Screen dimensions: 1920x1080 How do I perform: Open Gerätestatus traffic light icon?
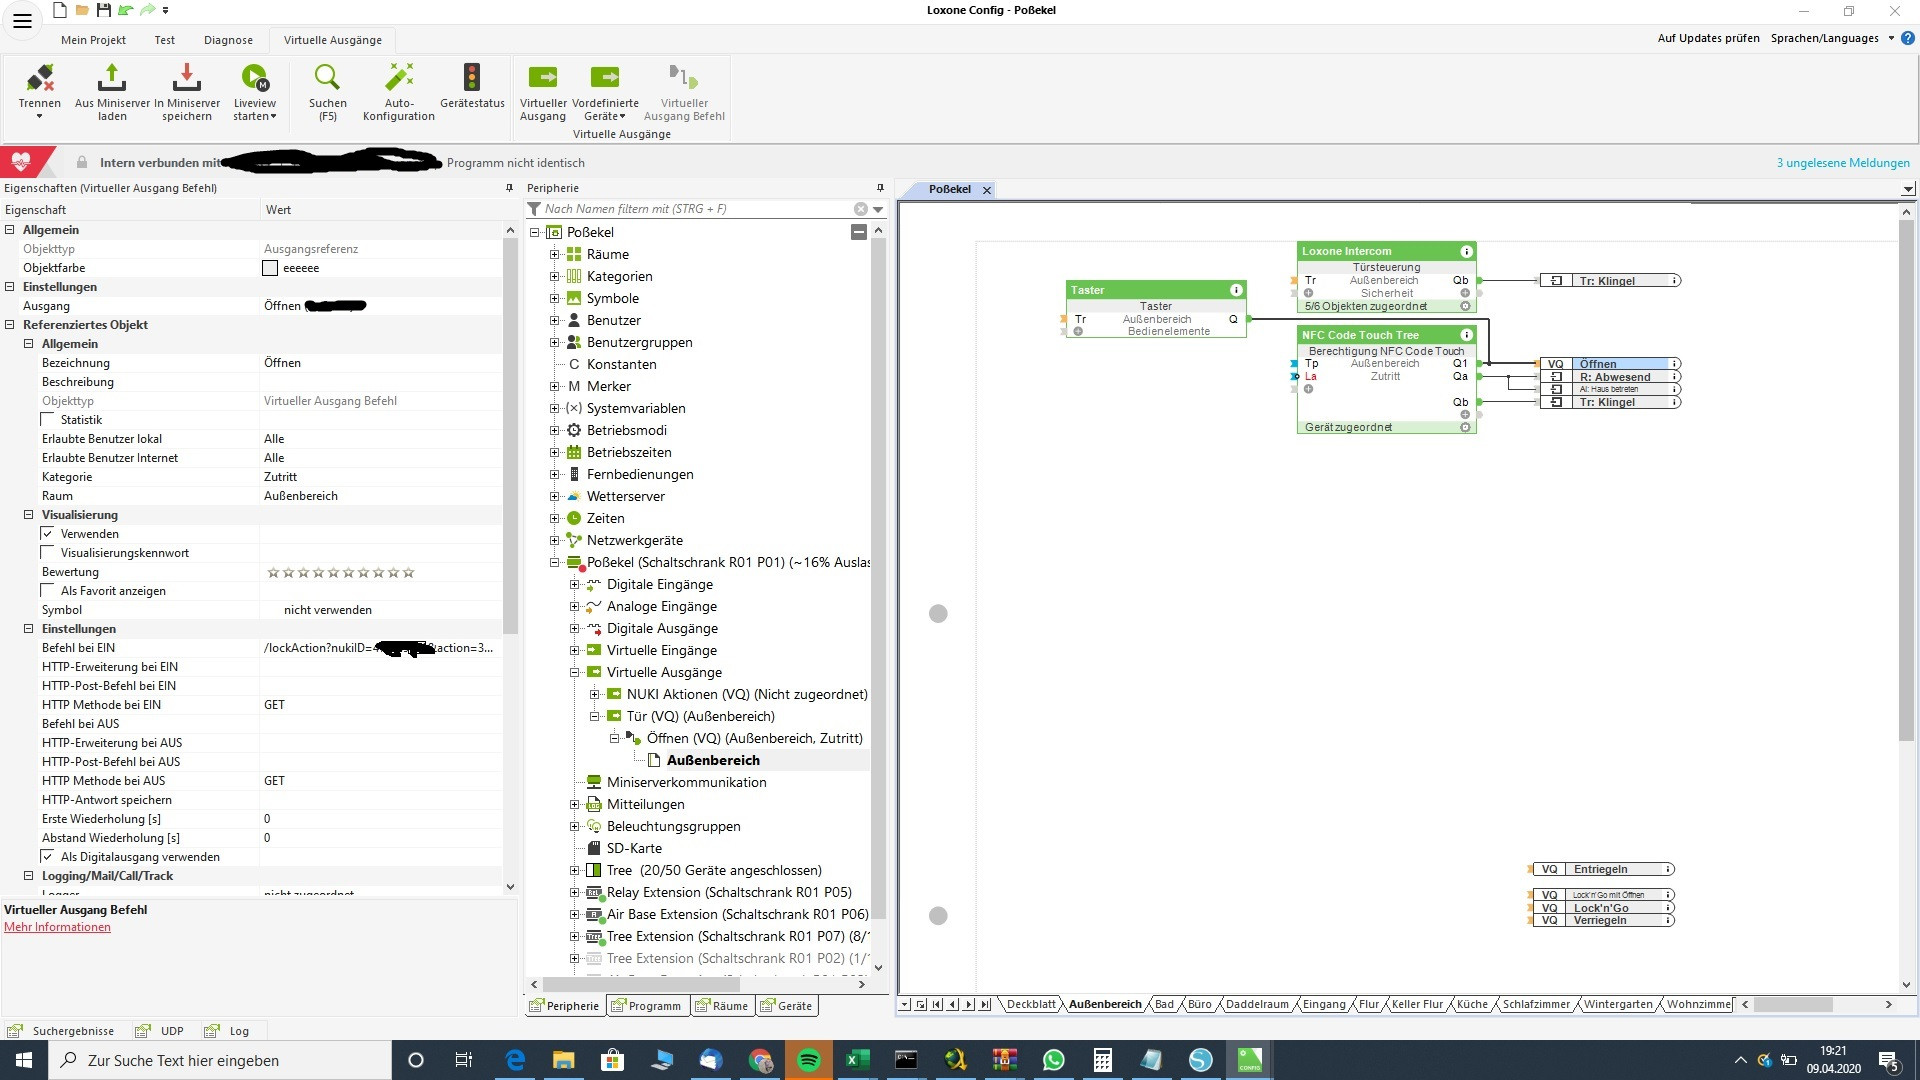point(472,79)
